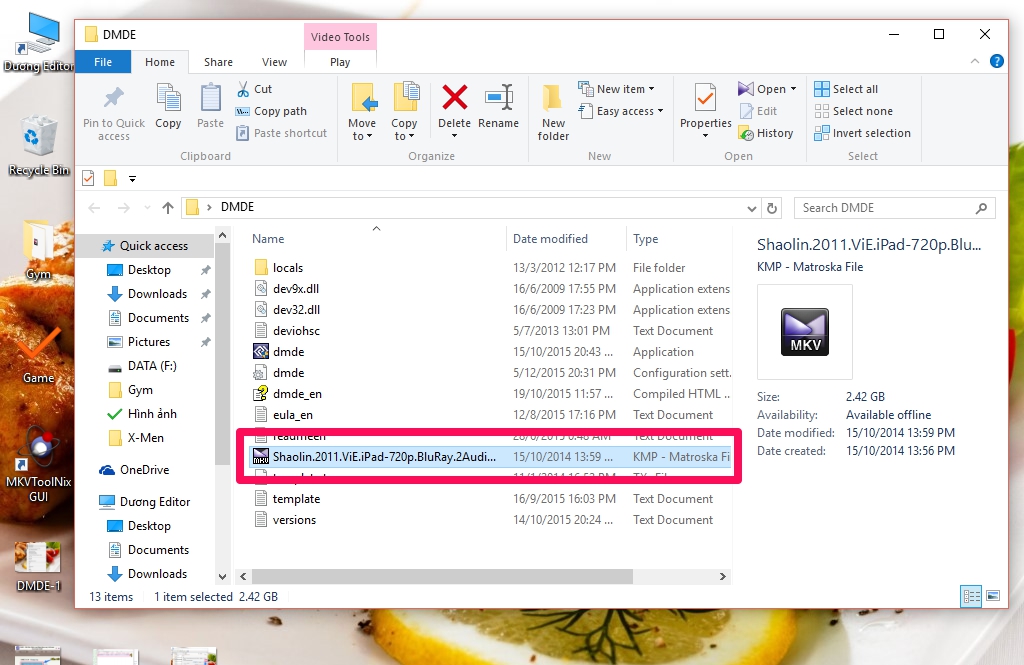The width and height of the screenshot is (1024, 665).
Task: Click the Copy ribbon button
Action: coord(168,106)
